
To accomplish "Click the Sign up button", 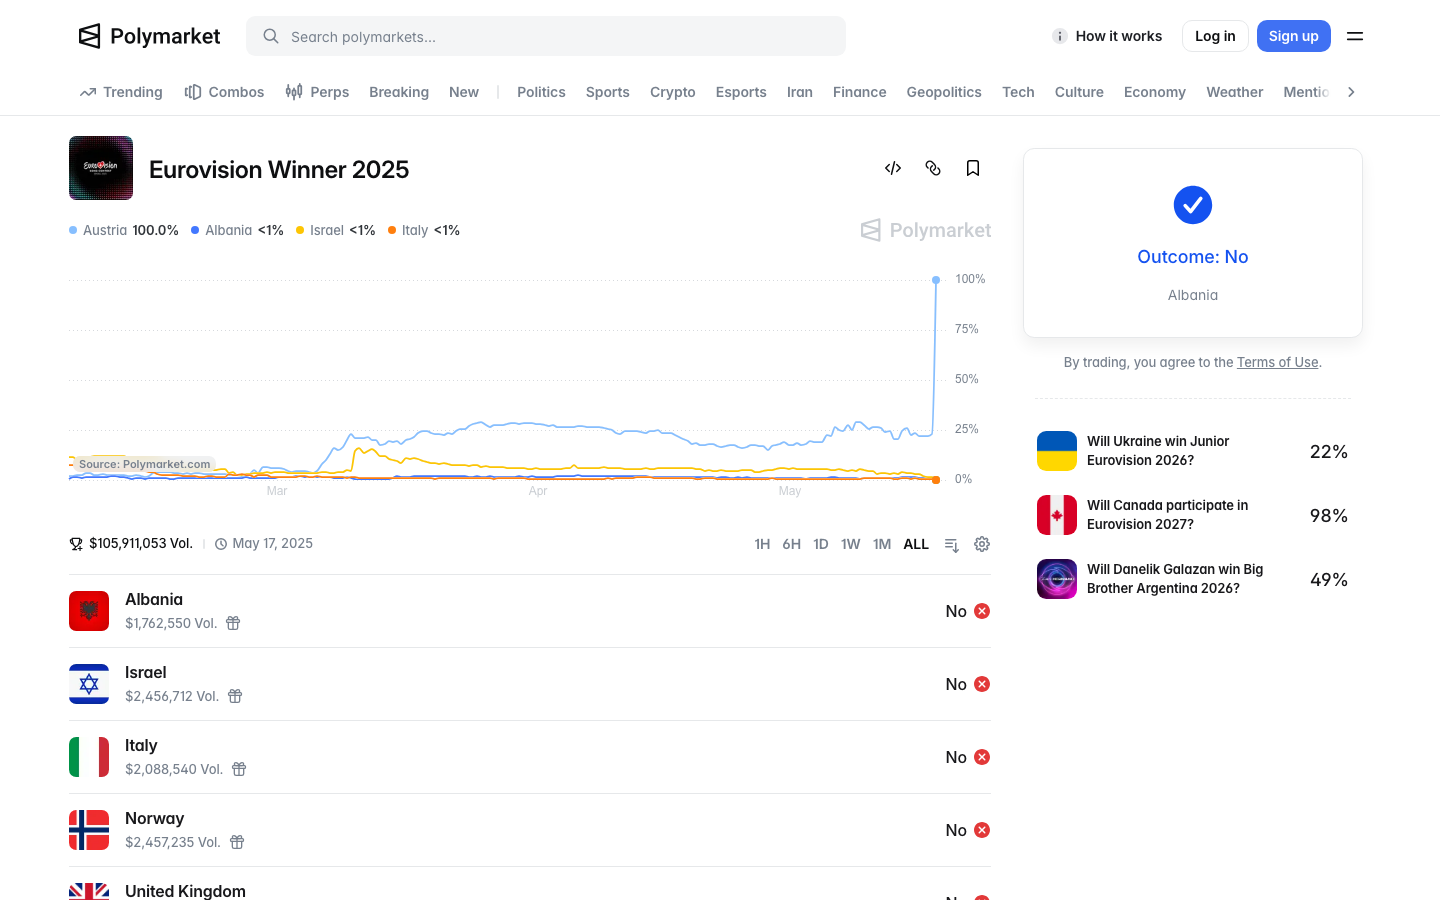I will click(1294, 36).
